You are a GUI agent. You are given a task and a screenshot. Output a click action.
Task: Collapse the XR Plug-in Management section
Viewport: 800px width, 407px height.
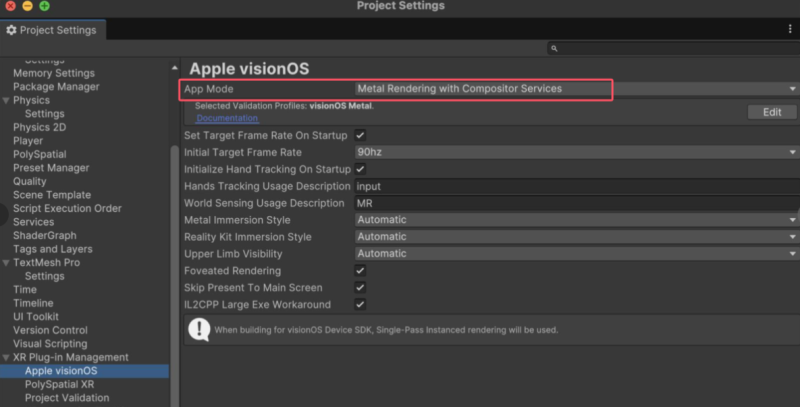coord(6,357)
